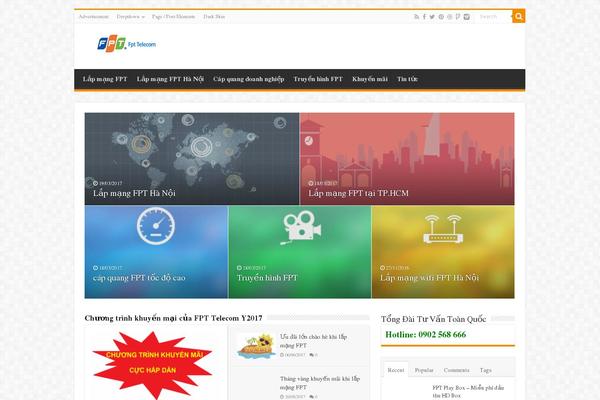600x400 pixels.
Task: Switch to the Comments sidebar tab
Action: pos(457,370)
